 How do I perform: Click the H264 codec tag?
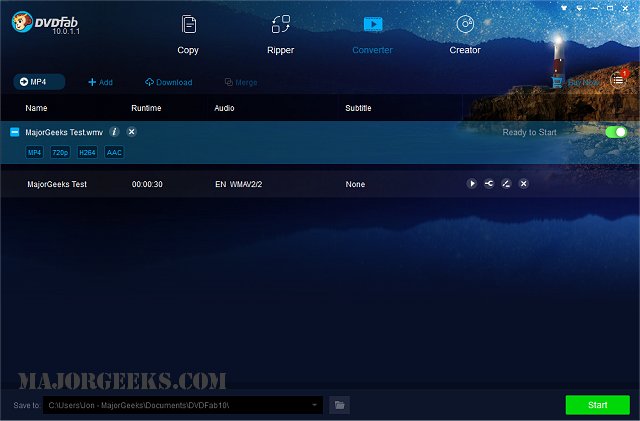click(x=87, y=152)
